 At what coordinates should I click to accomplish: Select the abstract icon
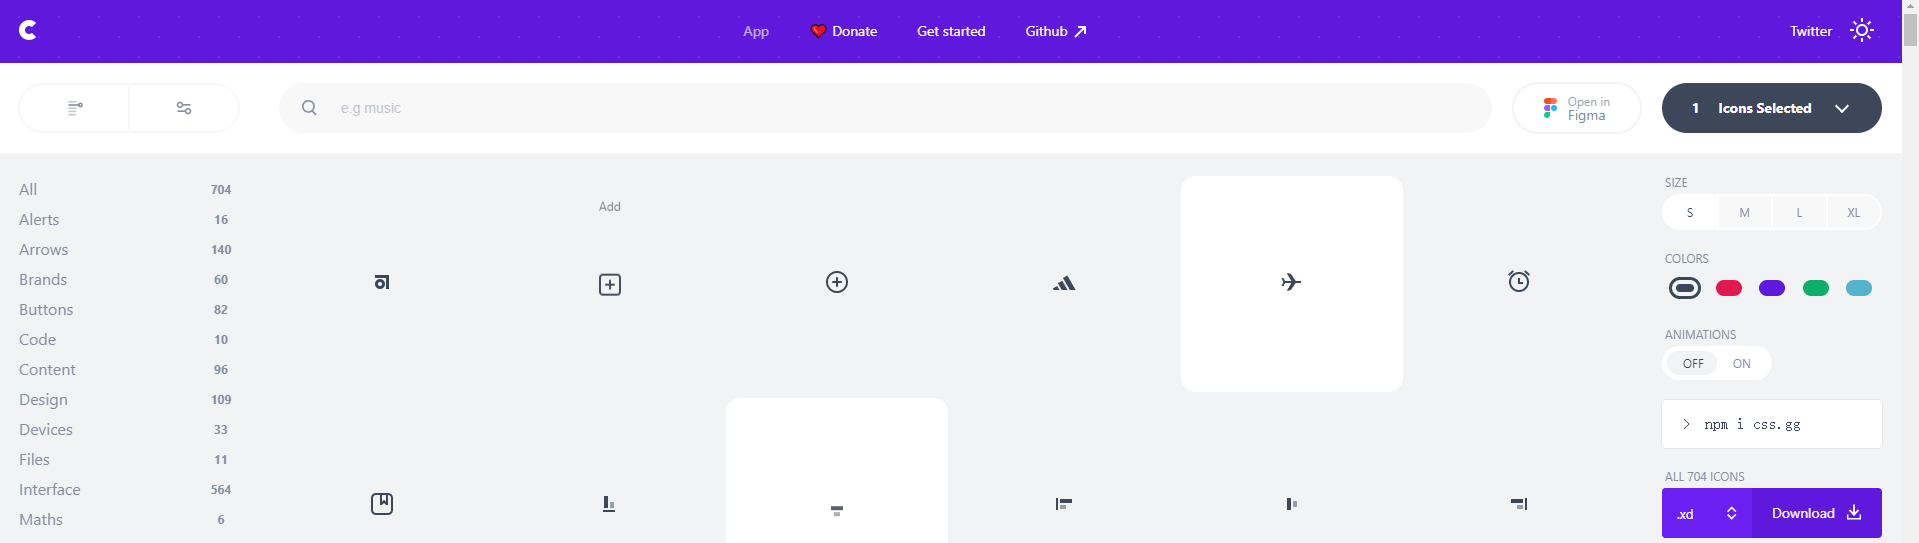[382, 283]
